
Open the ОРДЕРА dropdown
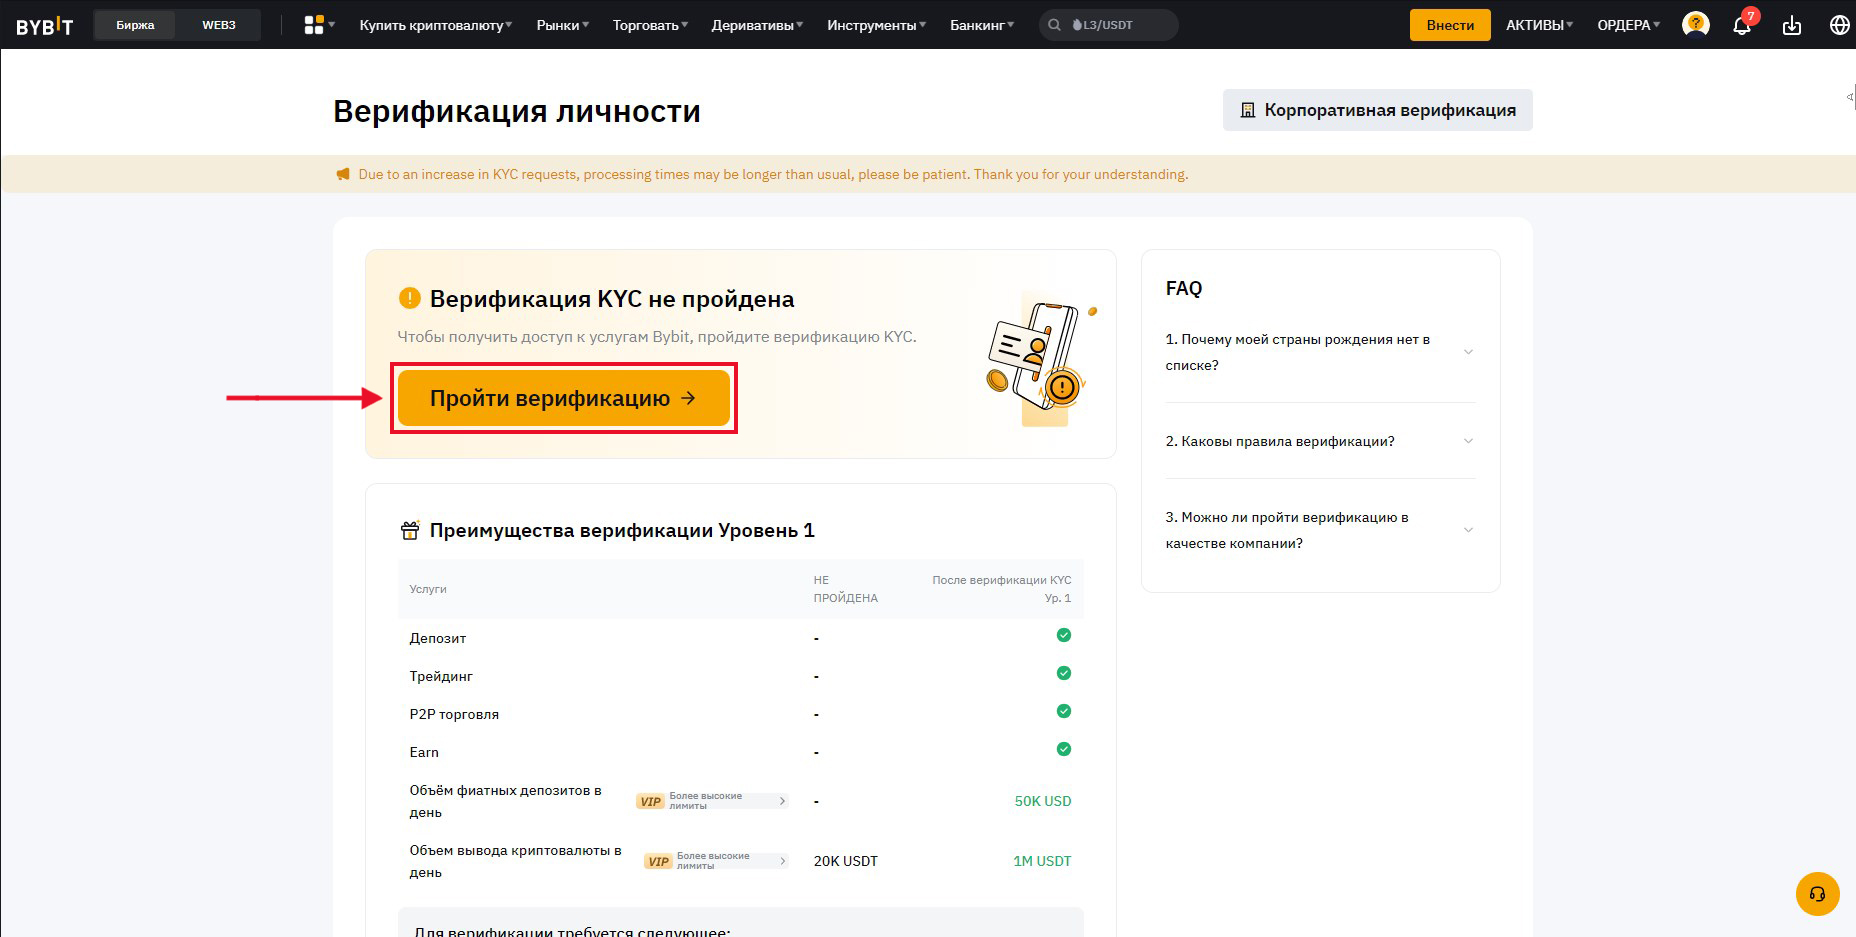1629,25
